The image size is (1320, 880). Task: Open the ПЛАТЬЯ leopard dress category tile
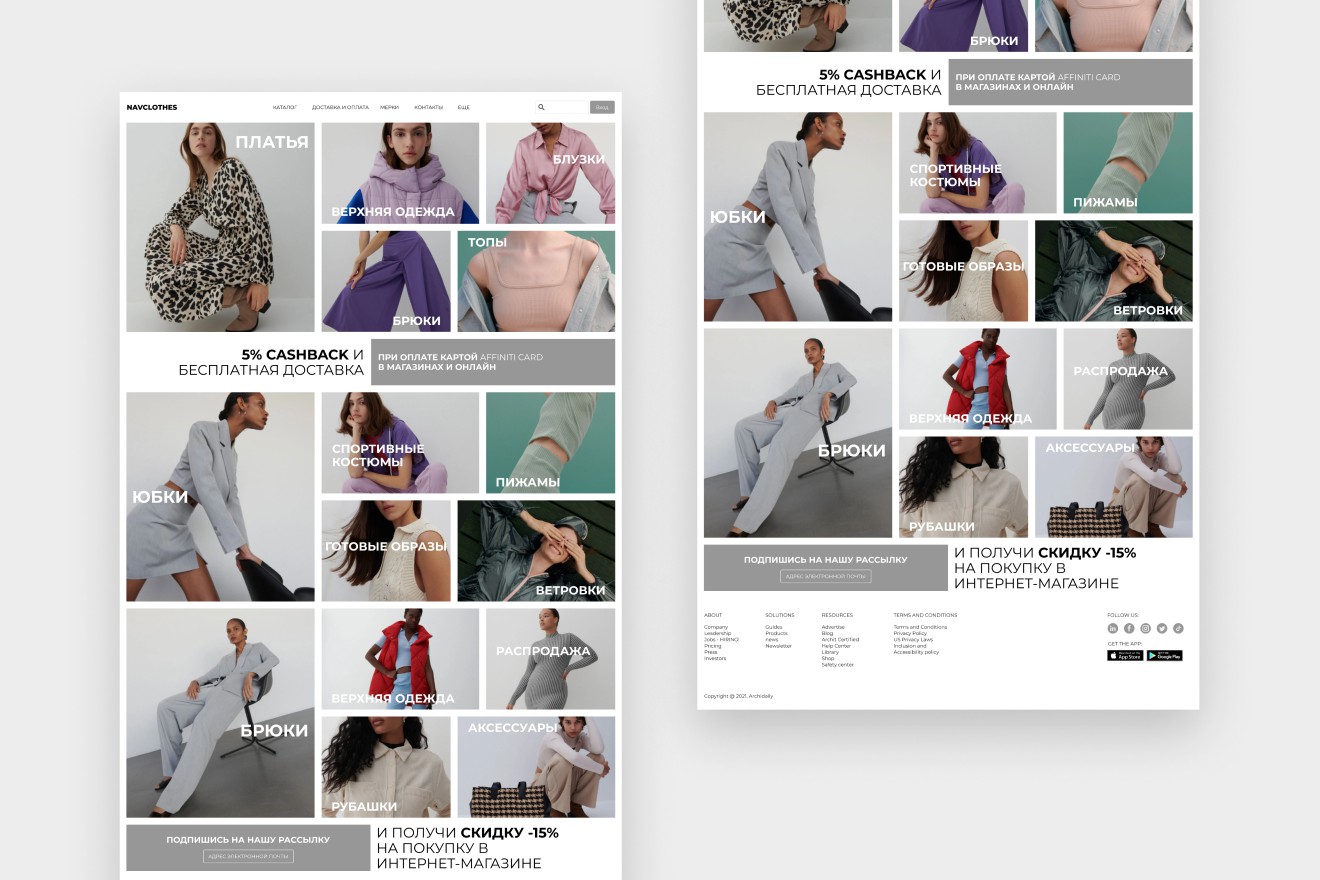(x=220, y=227)
